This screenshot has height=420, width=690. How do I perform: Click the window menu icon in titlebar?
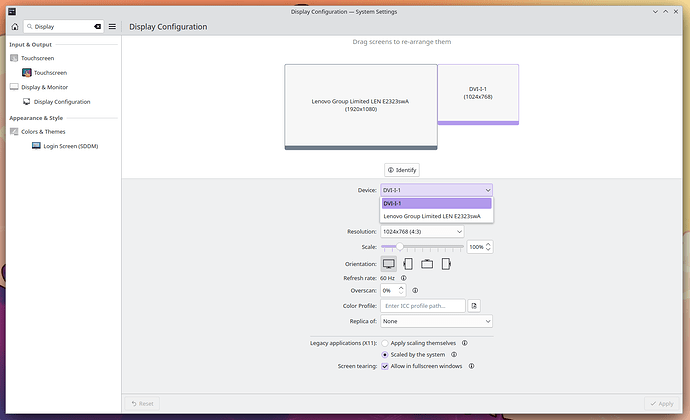(x=12, y=12)
